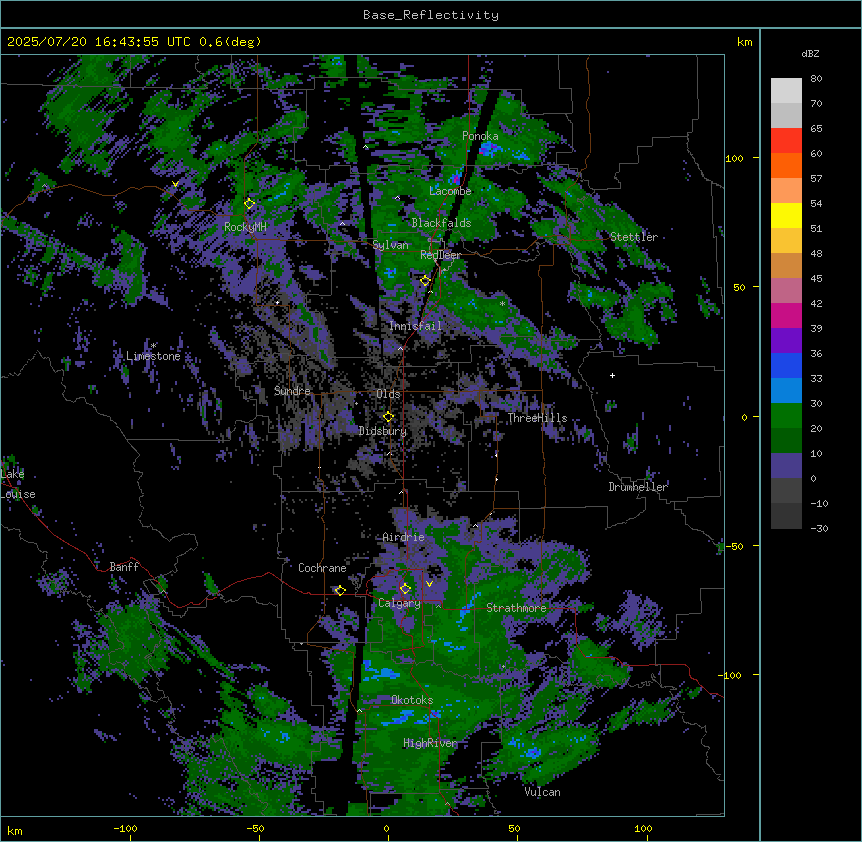The width and height of the screenshot is (862, 842).
Task: Click the Calgary city label
Action: [x=399, y=603]
